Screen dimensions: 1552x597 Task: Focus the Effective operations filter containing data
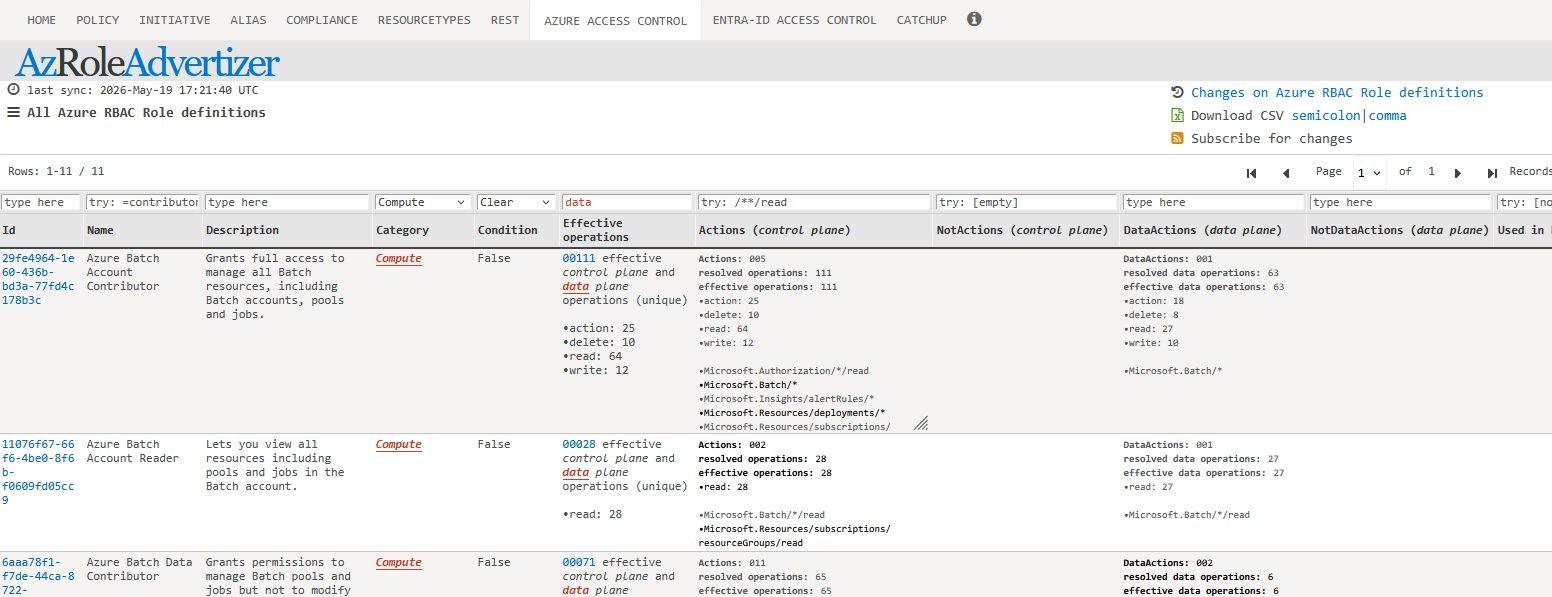627,202
